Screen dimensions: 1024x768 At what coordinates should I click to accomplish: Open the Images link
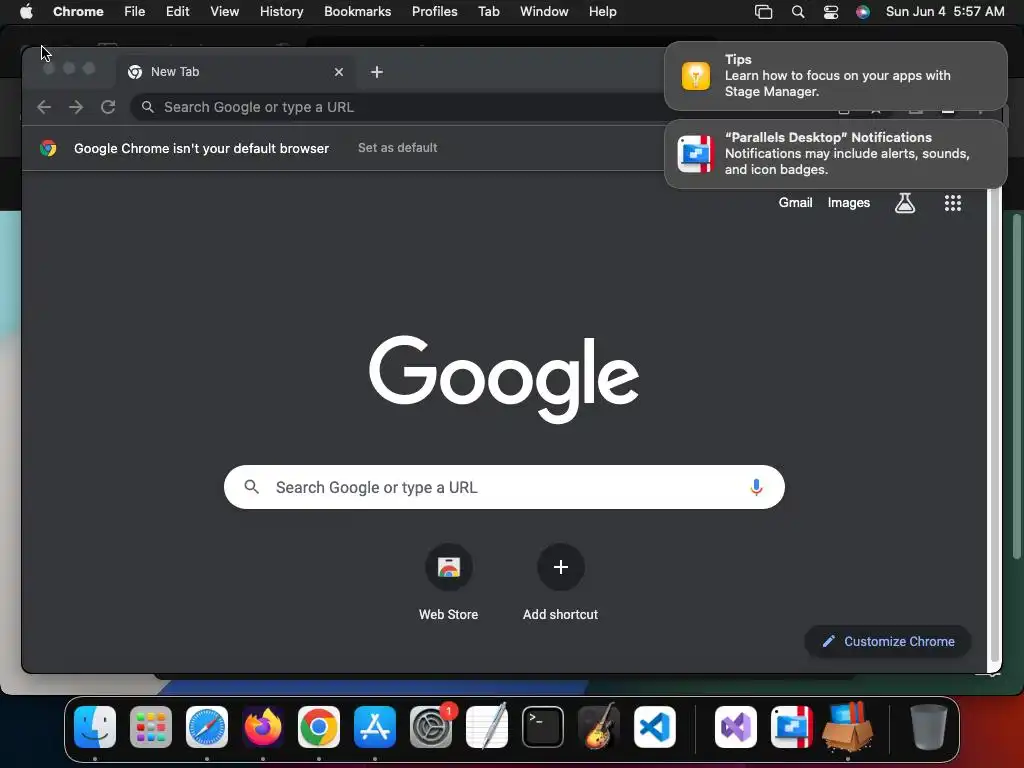848,203
